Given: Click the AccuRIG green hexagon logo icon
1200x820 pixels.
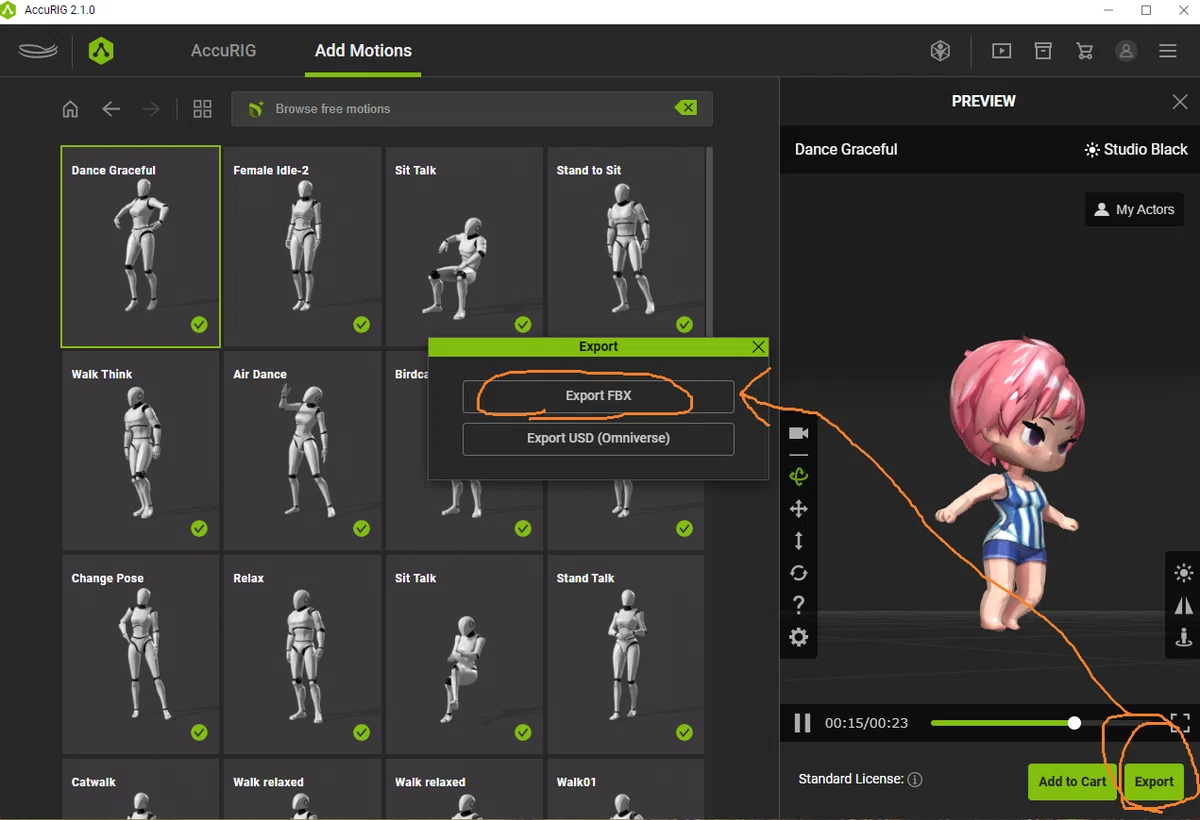Looking at the screenshot, I should [x=101, y=51].
